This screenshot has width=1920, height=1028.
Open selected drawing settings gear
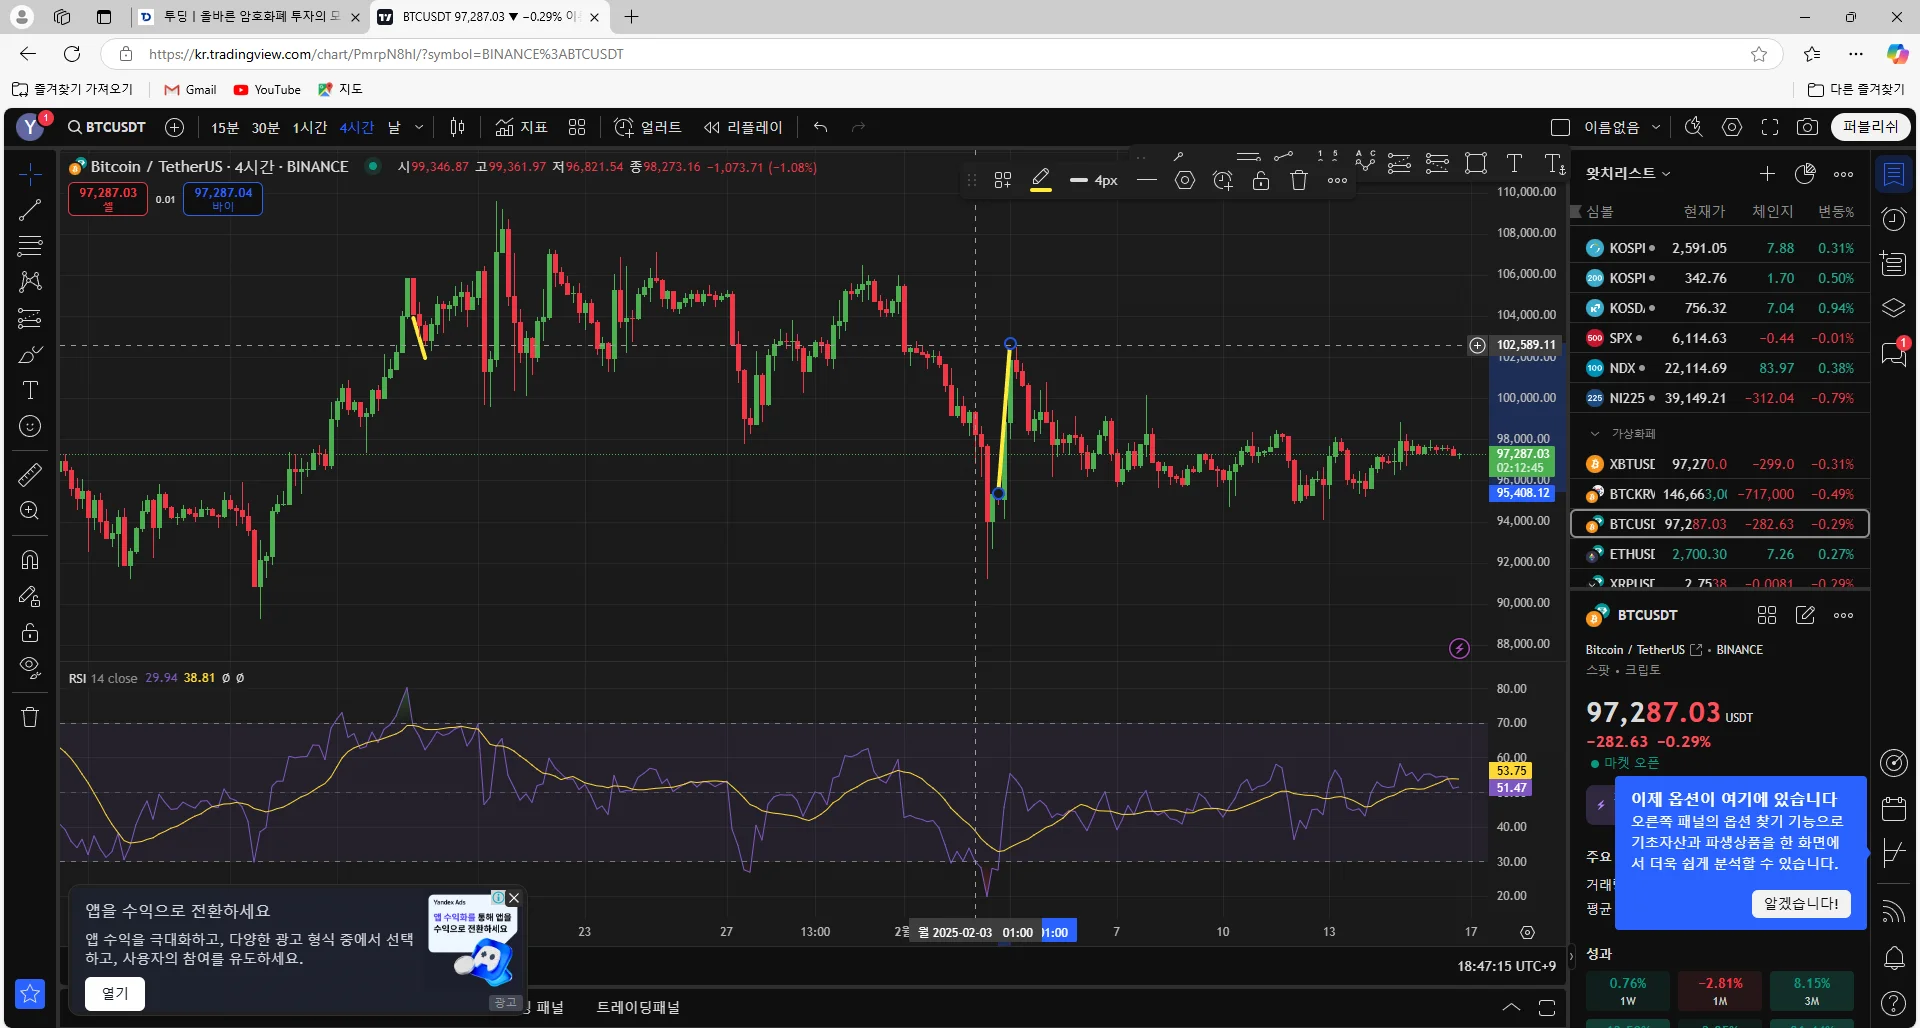pyautogui.click(x=1185, y=181)
